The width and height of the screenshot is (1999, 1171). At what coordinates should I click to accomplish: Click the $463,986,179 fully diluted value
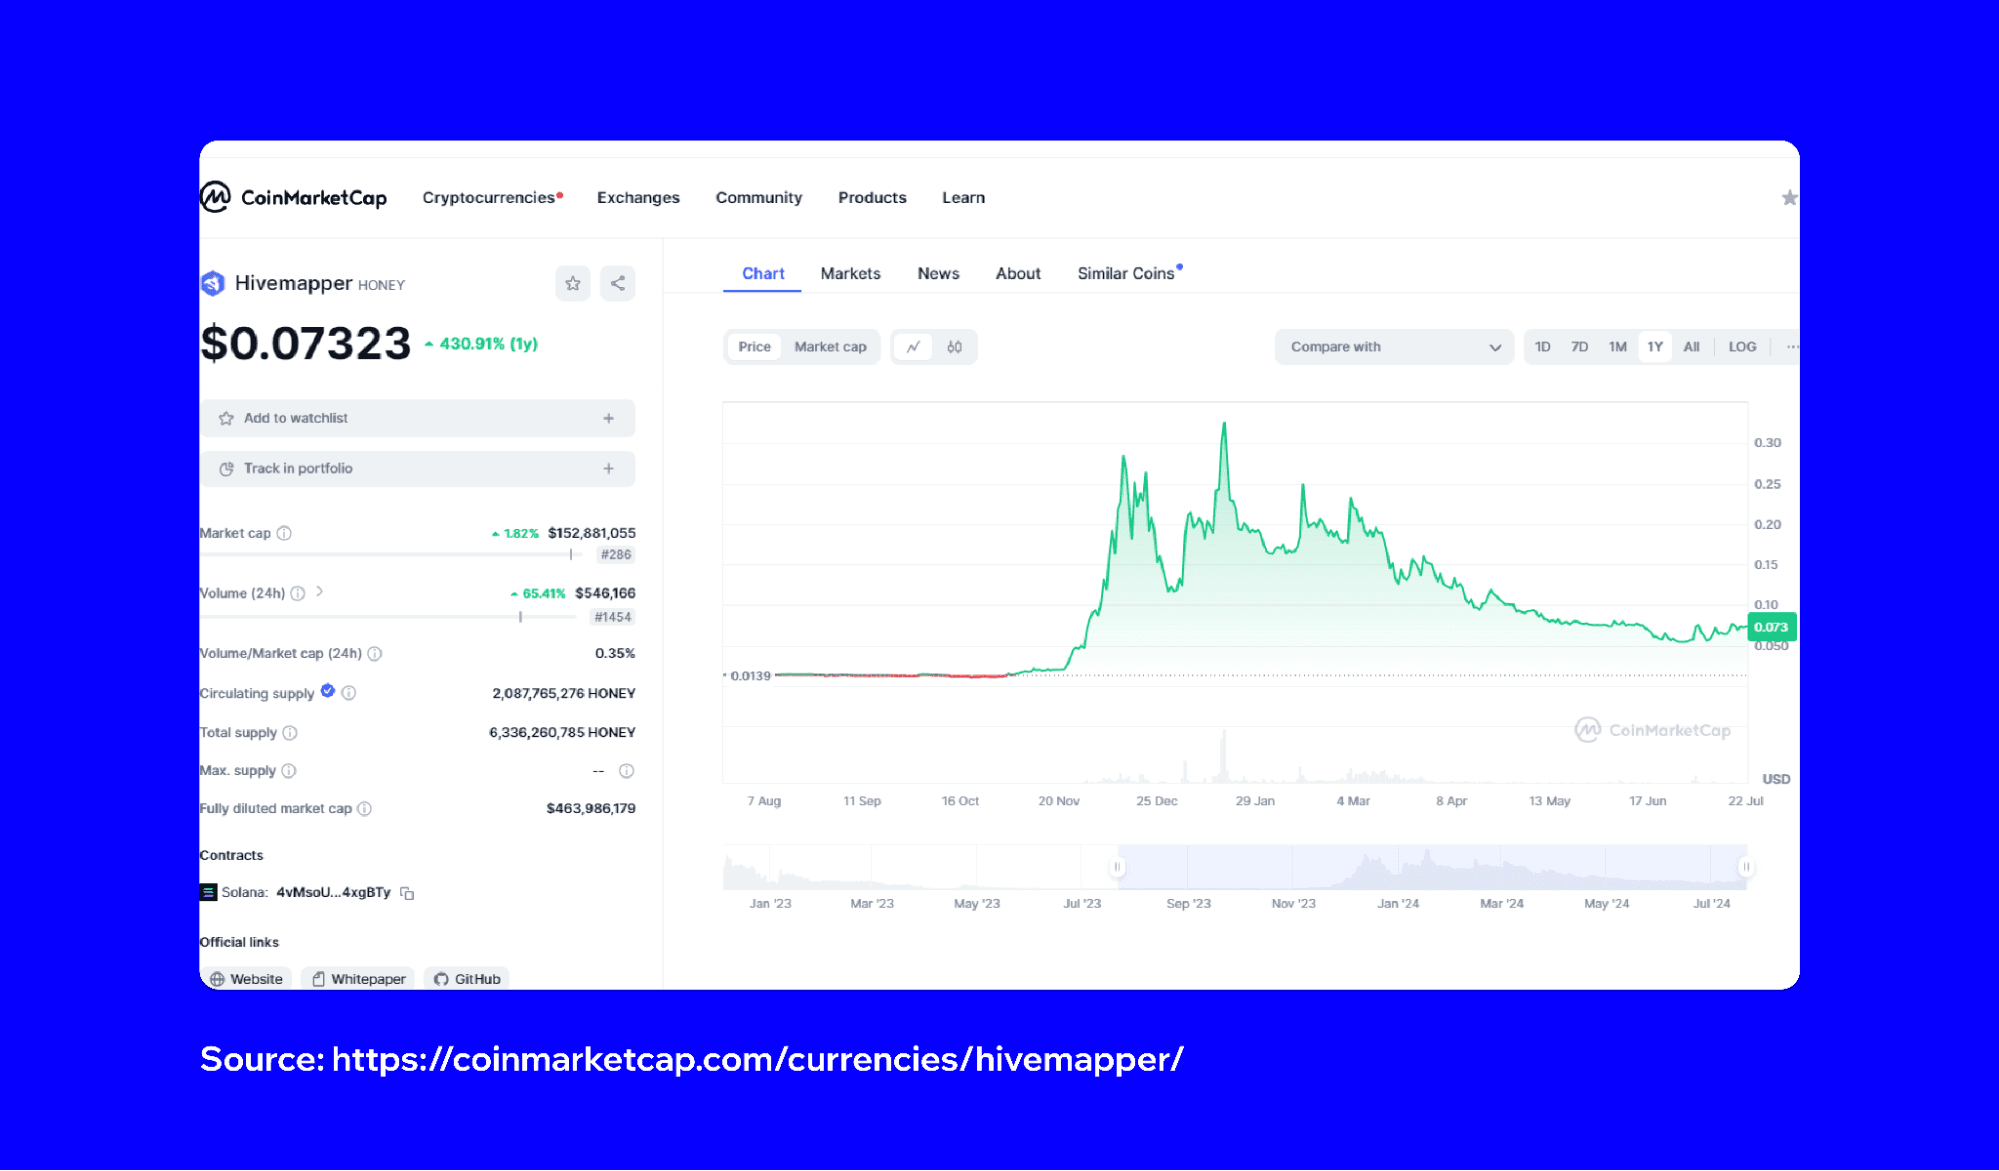pyautogui.click(x=590, y=808)
